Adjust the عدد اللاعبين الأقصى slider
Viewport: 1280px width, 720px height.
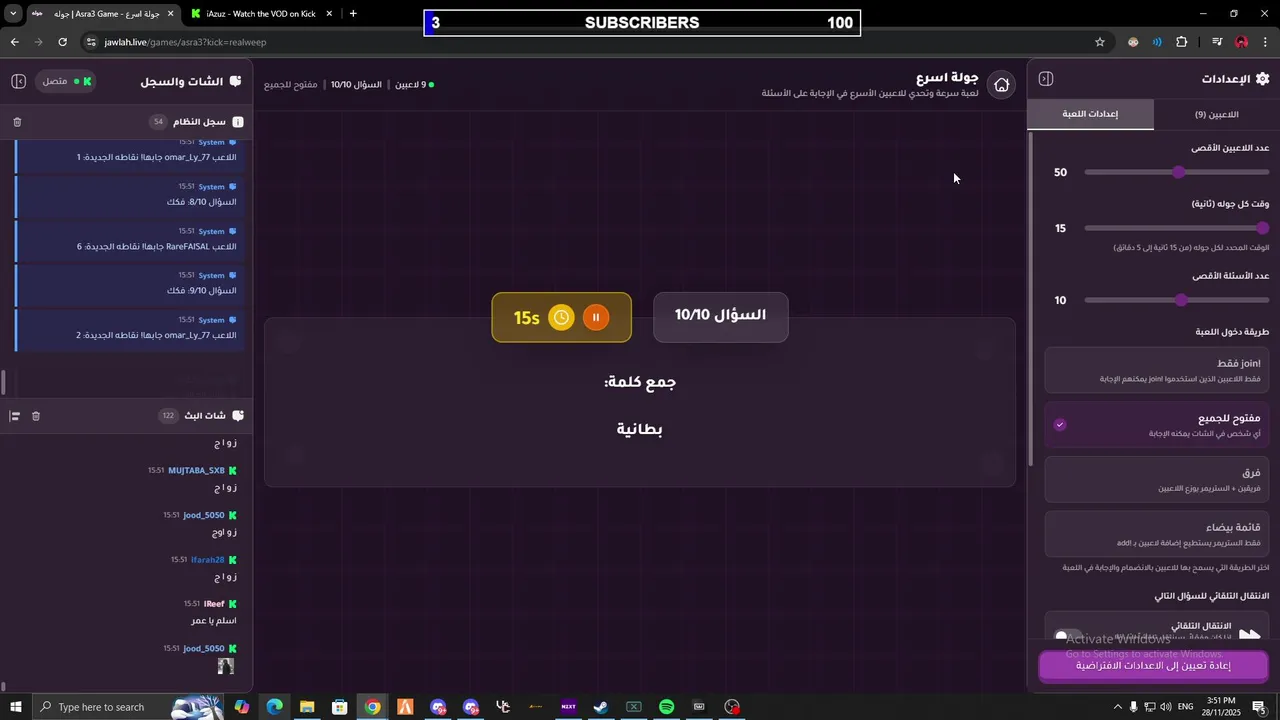click(x=1177, y=172)
